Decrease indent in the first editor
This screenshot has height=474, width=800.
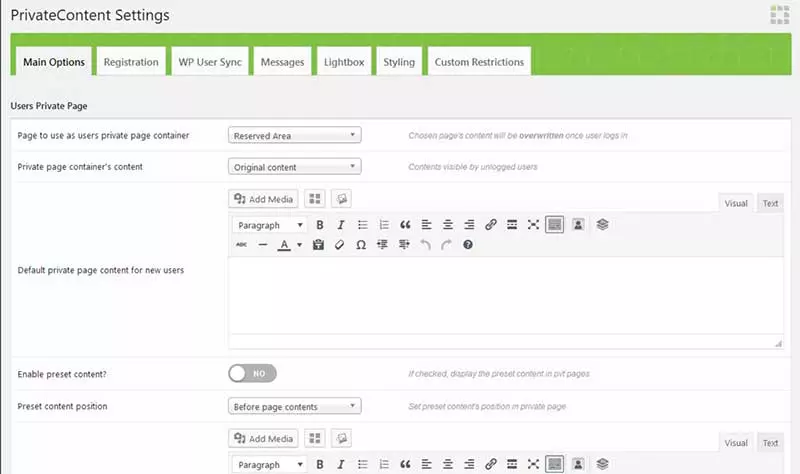382,245
